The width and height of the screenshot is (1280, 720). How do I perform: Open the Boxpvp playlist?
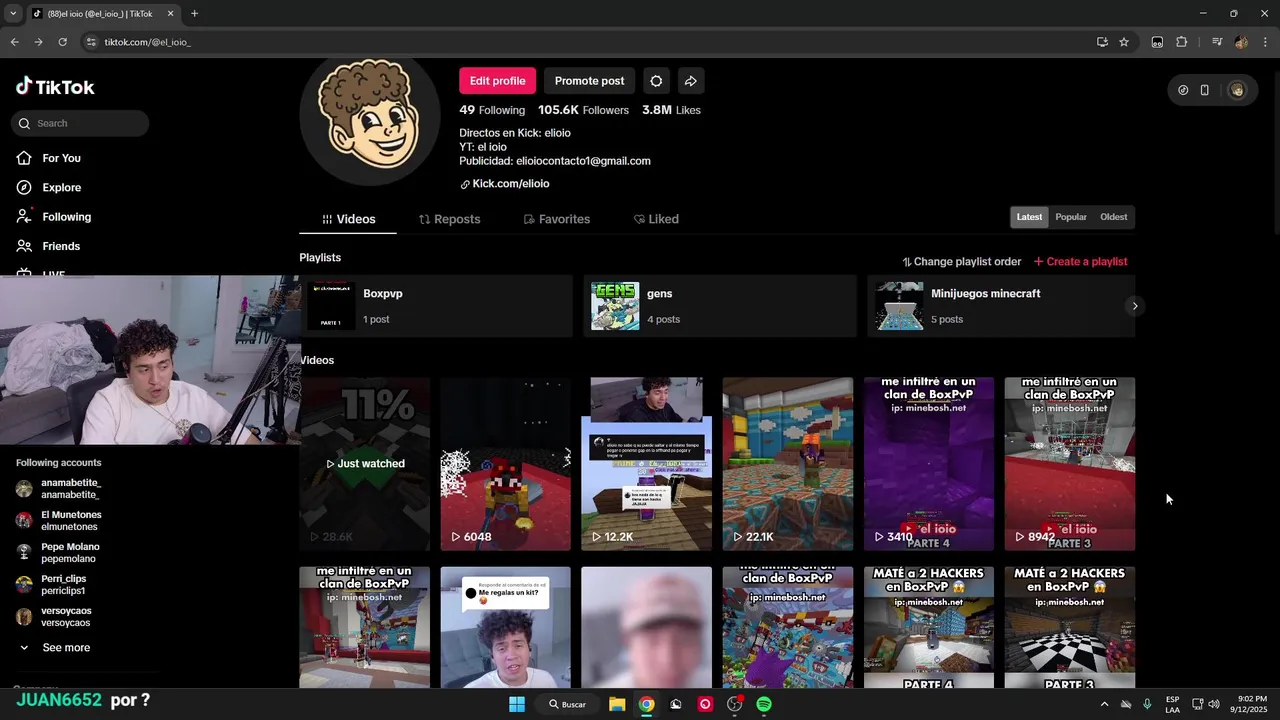pyautogui.click(x=436, y=306)
